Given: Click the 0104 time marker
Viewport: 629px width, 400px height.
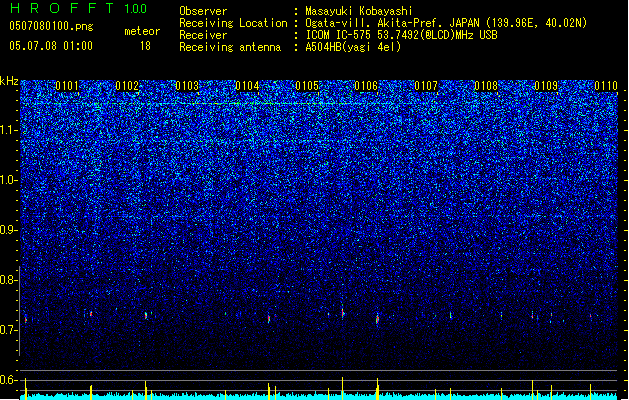Looking at the screenshot, I should pyautogui.click(x=247, y=86).
